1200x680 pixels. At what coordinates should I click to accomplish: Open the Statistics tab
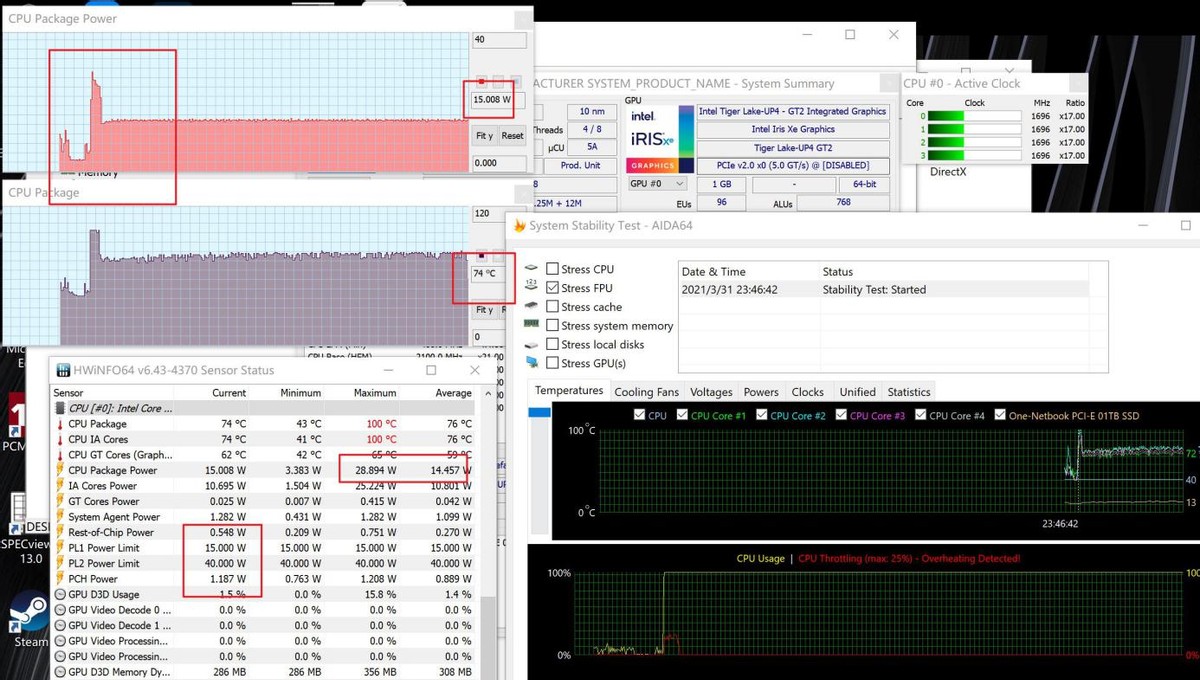point(908,392)
